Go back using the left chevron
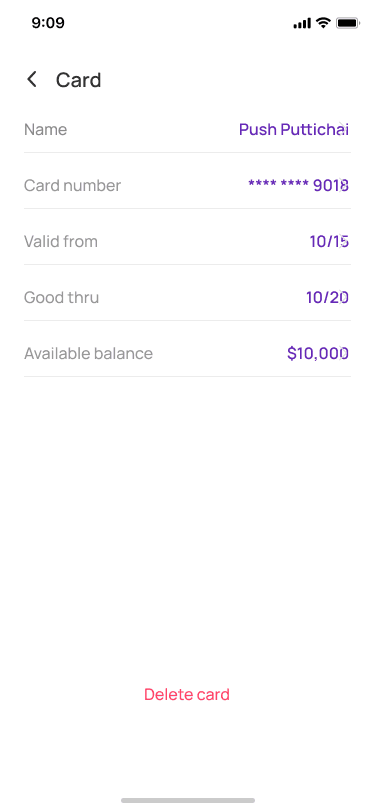375x812 pixels. (32, 80)
